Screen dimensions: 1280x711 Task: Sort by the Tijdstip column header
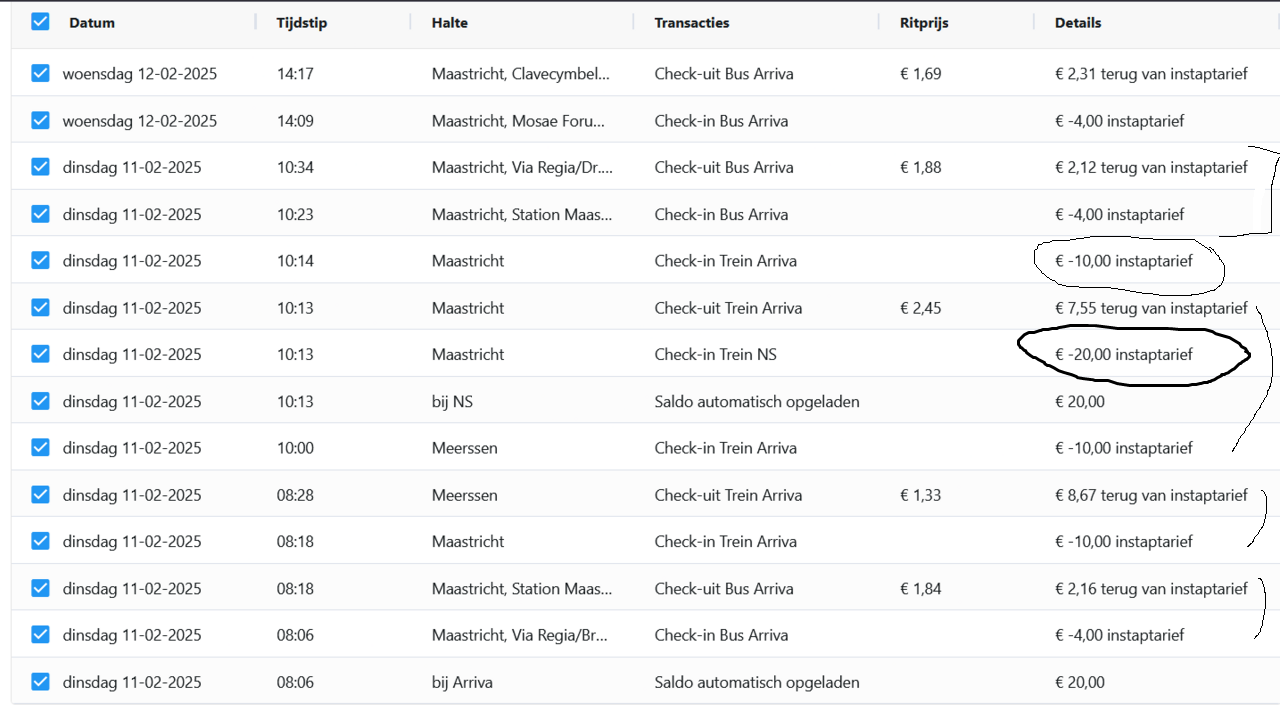pyautogui.click(x=302, y=23)
